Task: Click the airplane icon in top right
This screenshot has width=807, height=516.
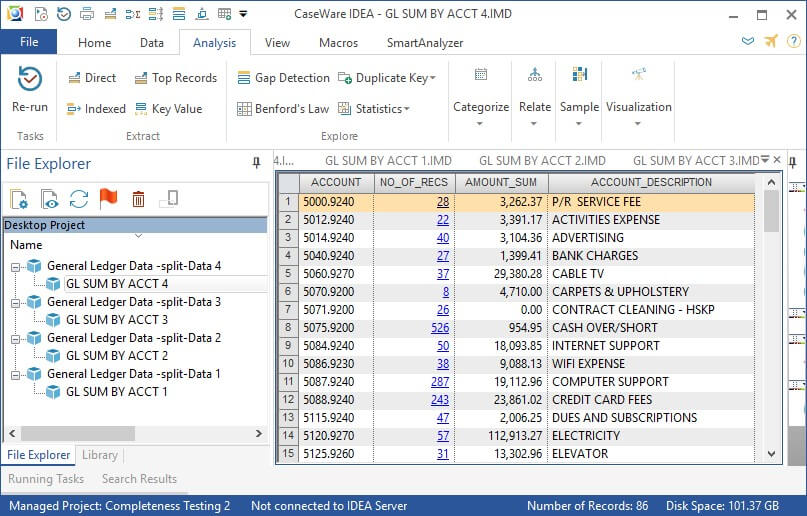Action: click(770, 41)
